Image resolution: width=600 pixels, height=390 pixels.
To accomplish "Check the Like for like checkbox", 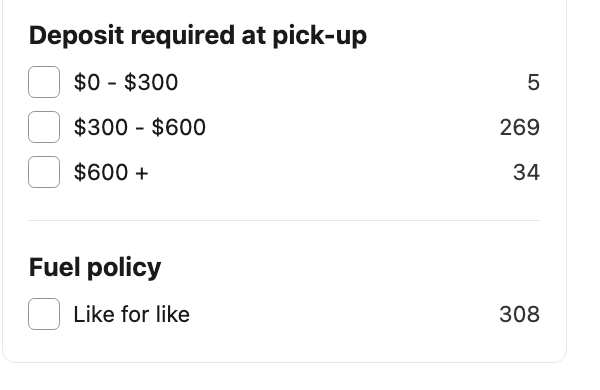I will click(x=44, y=314).
